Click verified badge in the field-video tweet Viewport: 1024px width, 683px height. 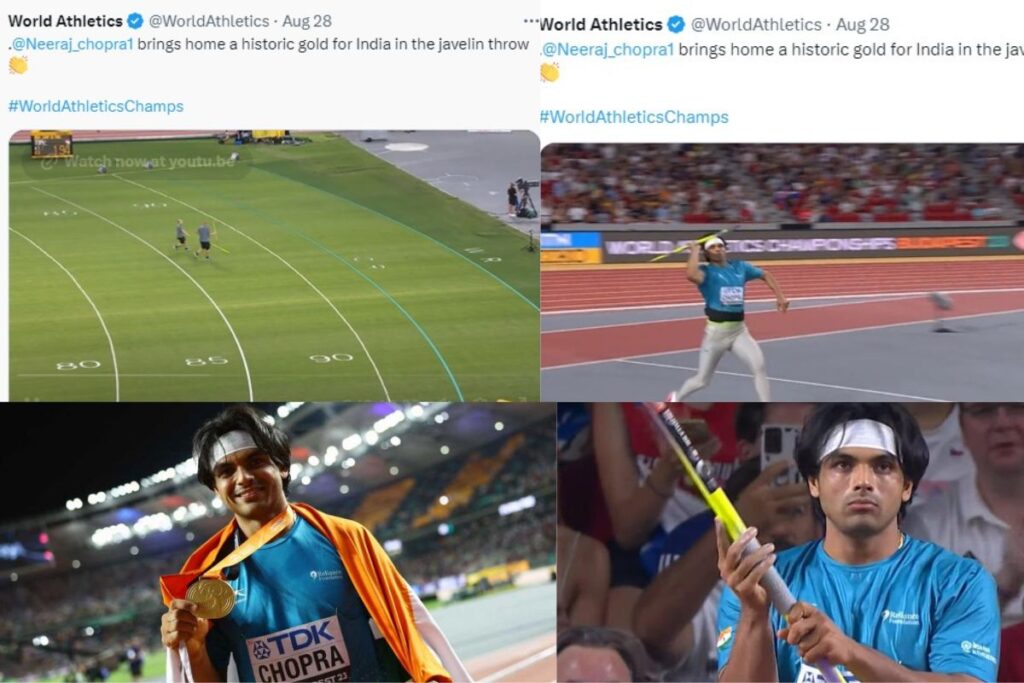135,21
